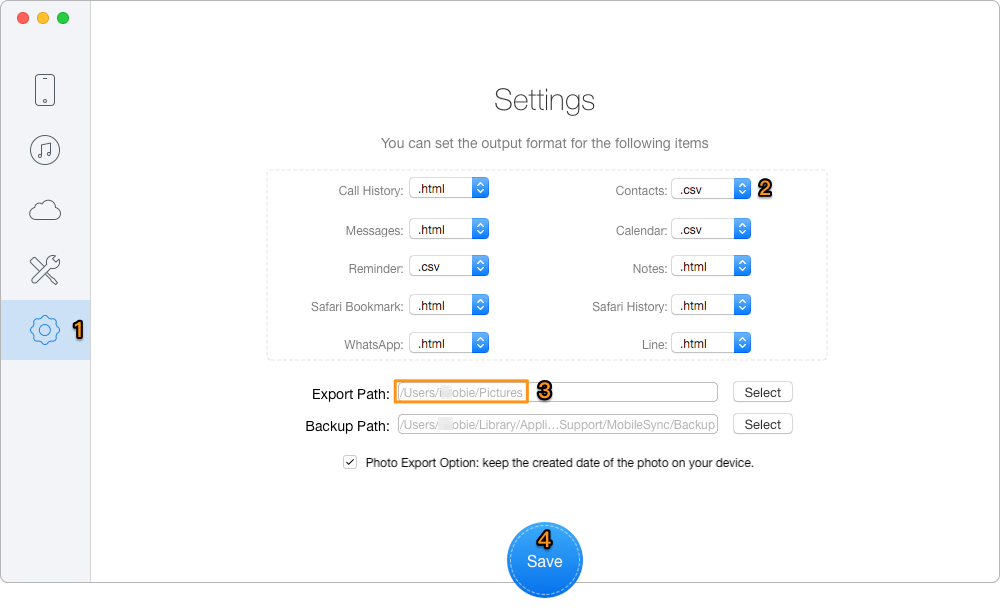Click Select next to Export Path
The height and width of the screenshot is (608, 1000).
point(762,392)
